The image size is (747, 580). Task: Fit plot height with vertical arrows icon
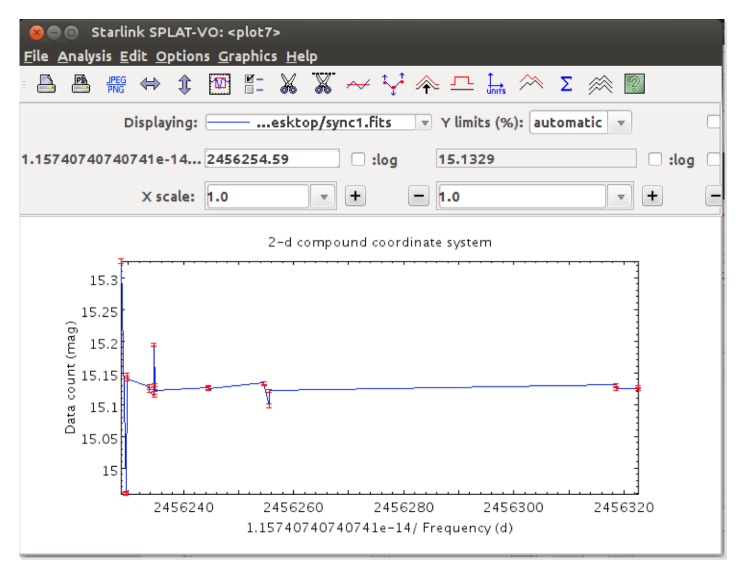pos(184,84)
